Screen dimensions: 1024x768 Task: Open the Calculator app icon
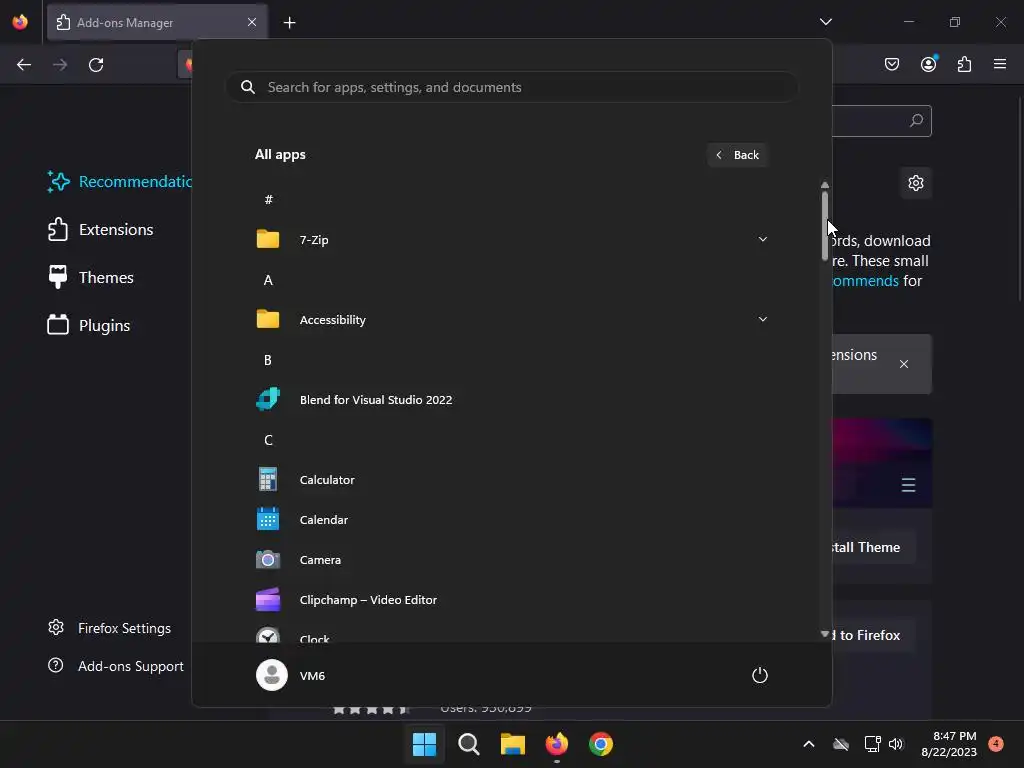click(x=268, y=479)
